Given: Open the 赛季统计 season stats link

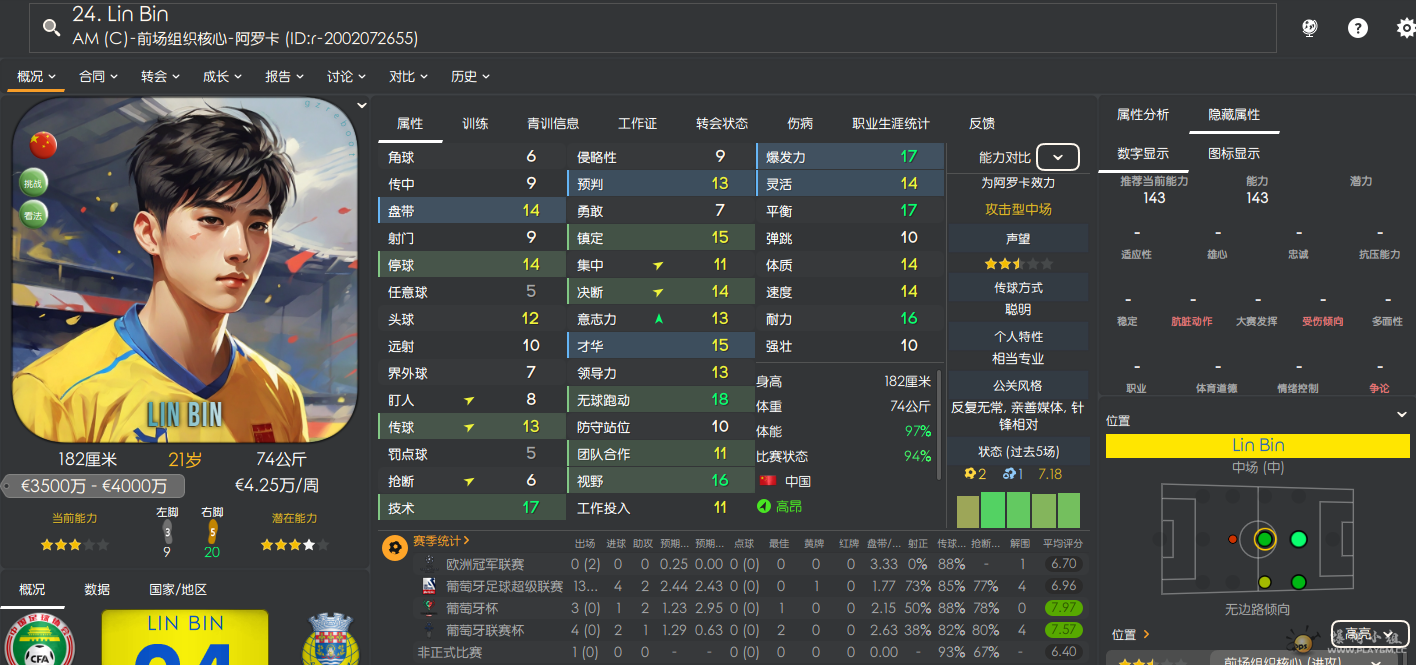Looking at the screenshot, I should (441, 541).
